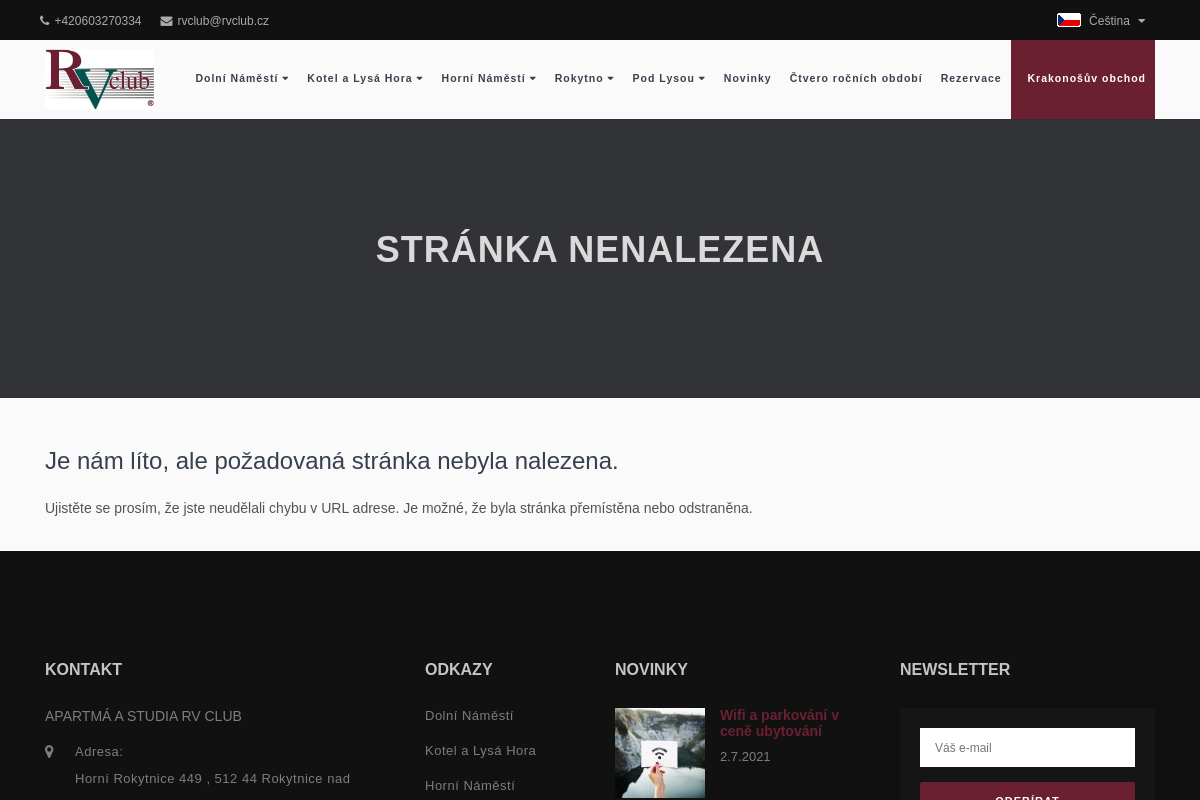
Task: Click the envelope icon beside rvclub@rvclub.cz
Action: [x=166, y=21]
